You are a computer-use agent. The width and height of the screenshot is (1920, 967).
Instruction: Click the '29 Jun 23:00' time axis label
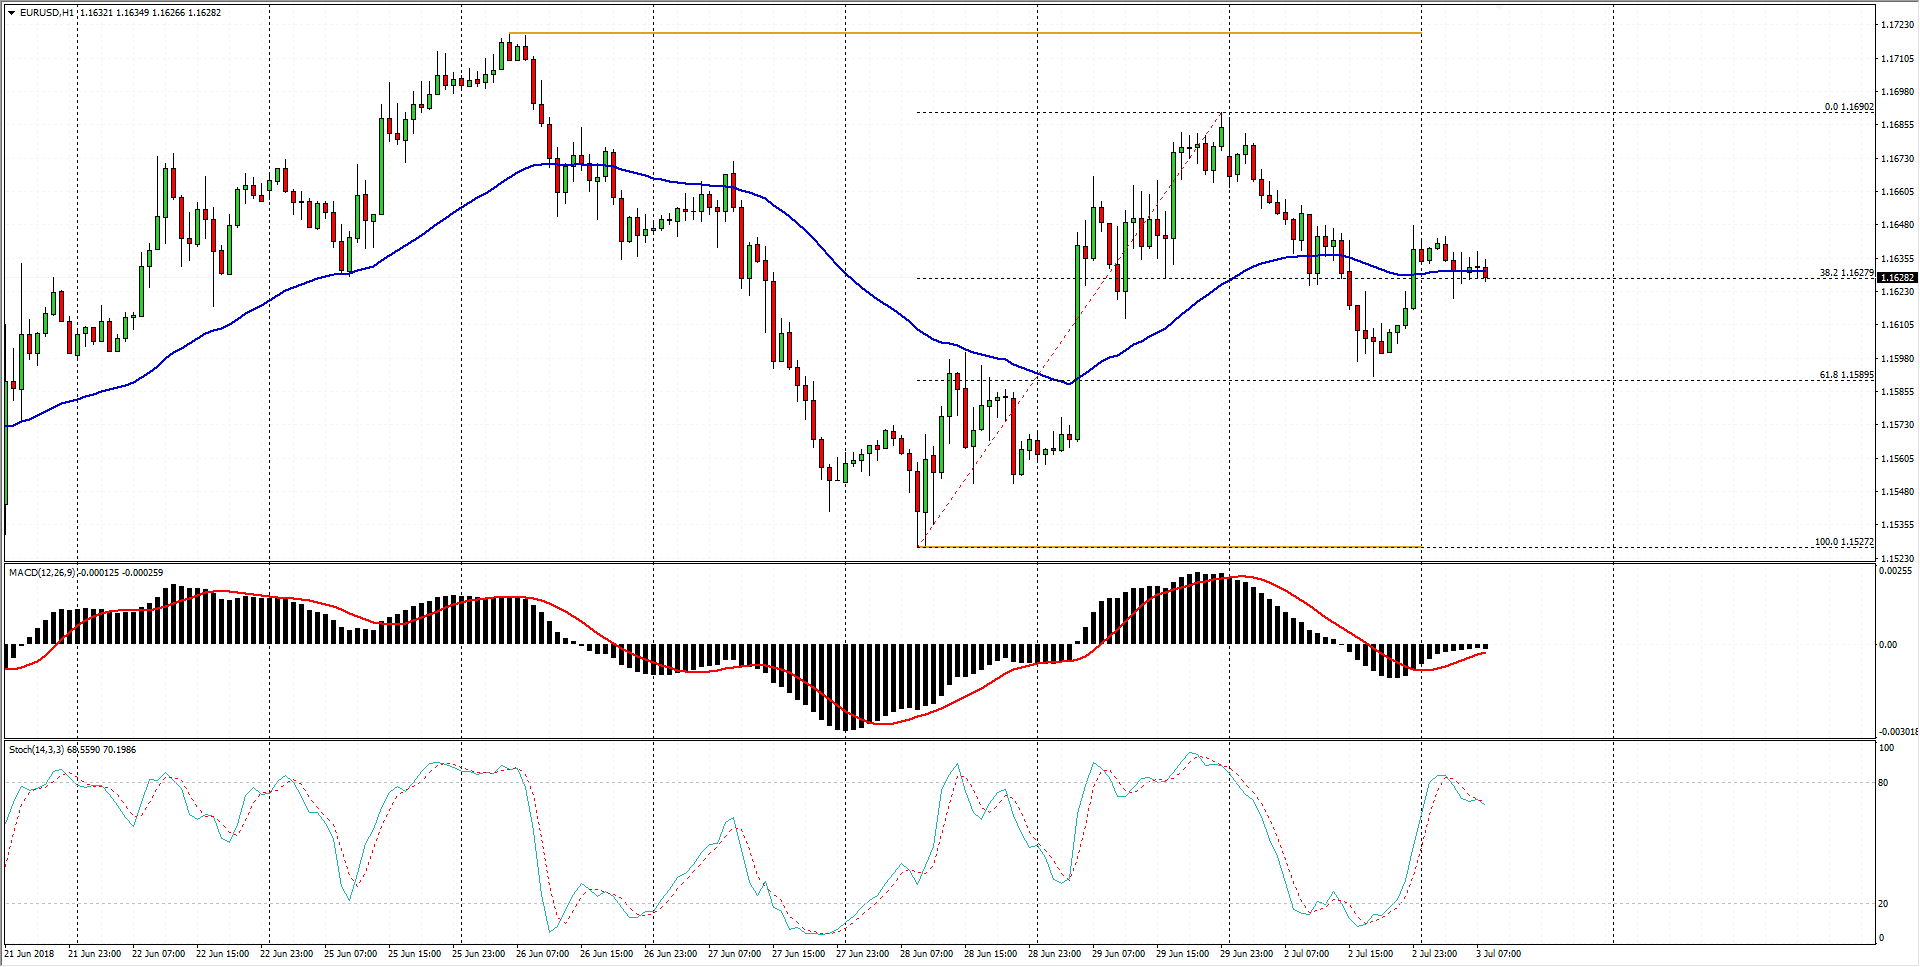(1246, 954)
